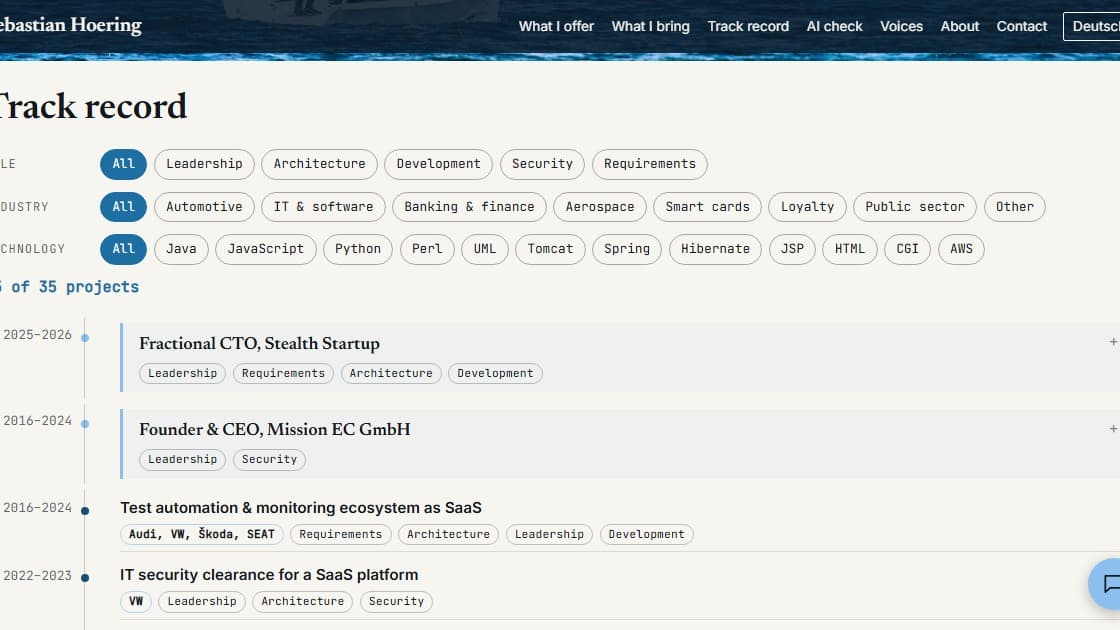This screenshot has height=630, width=1120.
Task: Filter roles by Security
Action: [x=542, y=164]
